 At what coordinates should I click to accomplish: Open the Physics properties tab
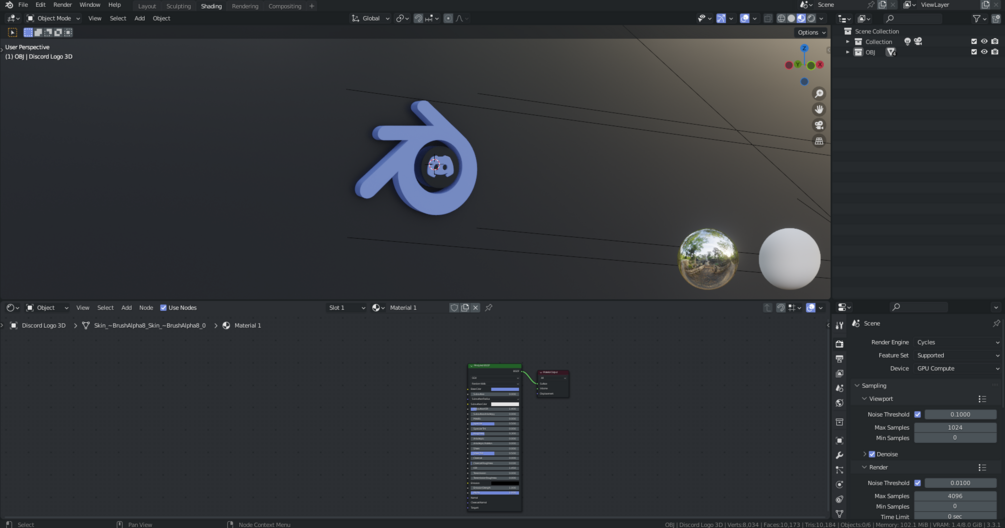coord(840,484)
